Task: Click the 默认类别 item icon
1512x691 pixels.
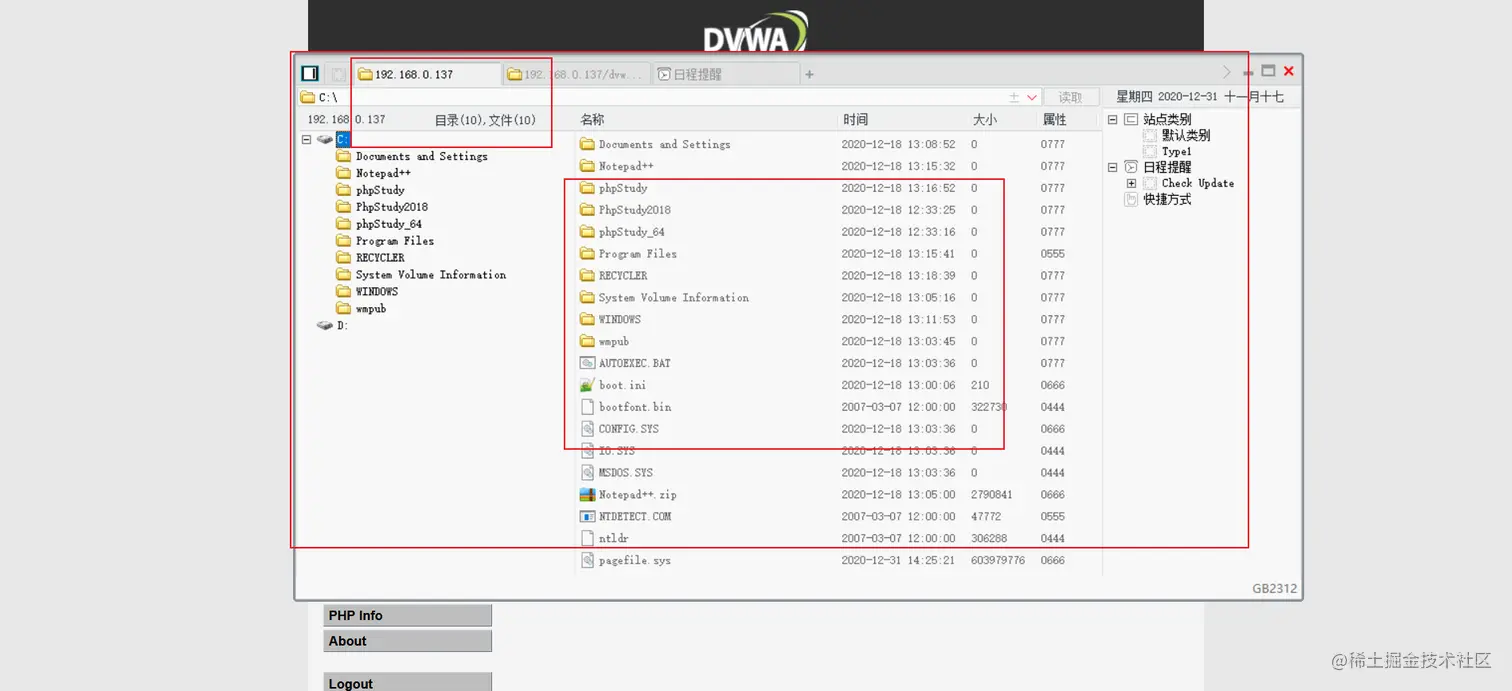Action: pos(1150,135)
